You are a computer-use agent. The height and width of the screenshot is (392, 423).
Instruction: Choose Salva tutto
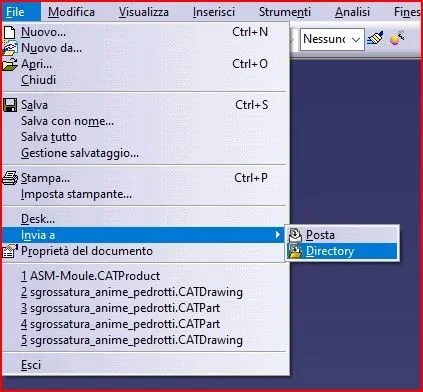pos(144,137)
